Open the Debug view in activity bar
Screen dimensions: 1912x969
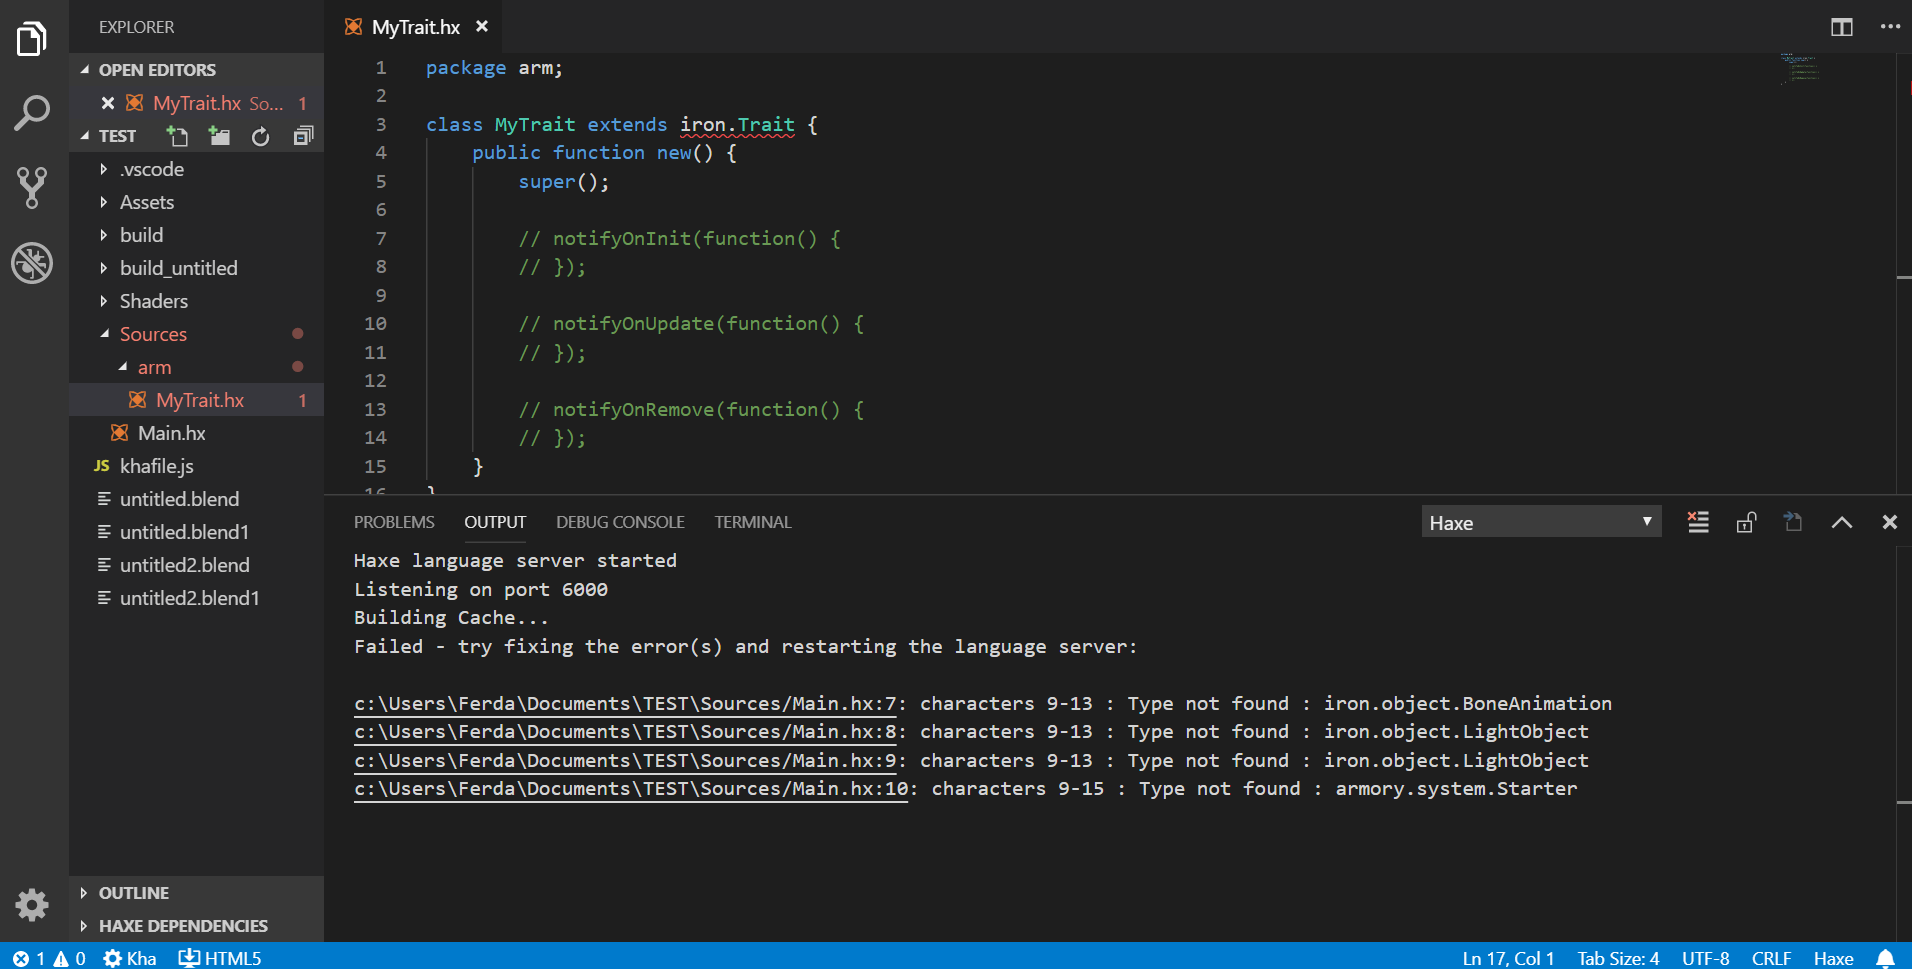32,263
